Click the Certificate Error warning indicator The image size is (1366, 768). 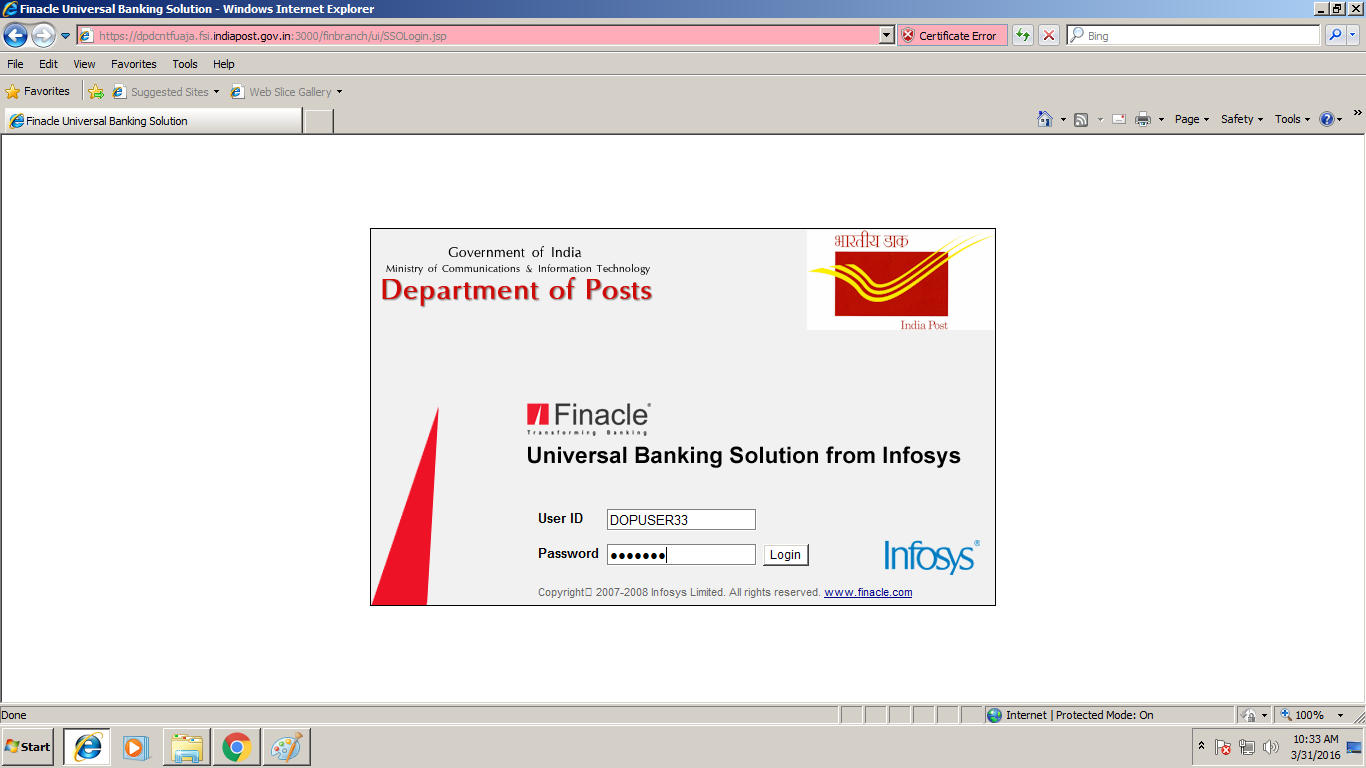click(951, 35)
